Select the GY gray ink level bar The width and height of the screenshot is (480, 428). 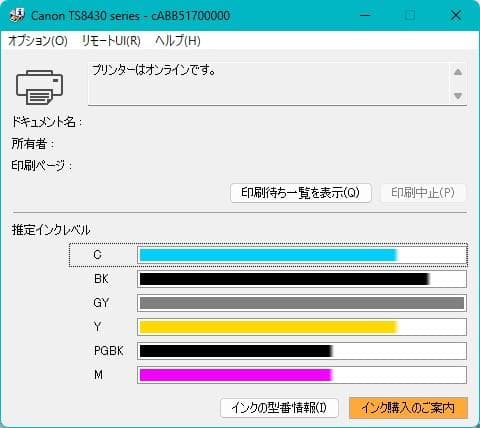302,303
